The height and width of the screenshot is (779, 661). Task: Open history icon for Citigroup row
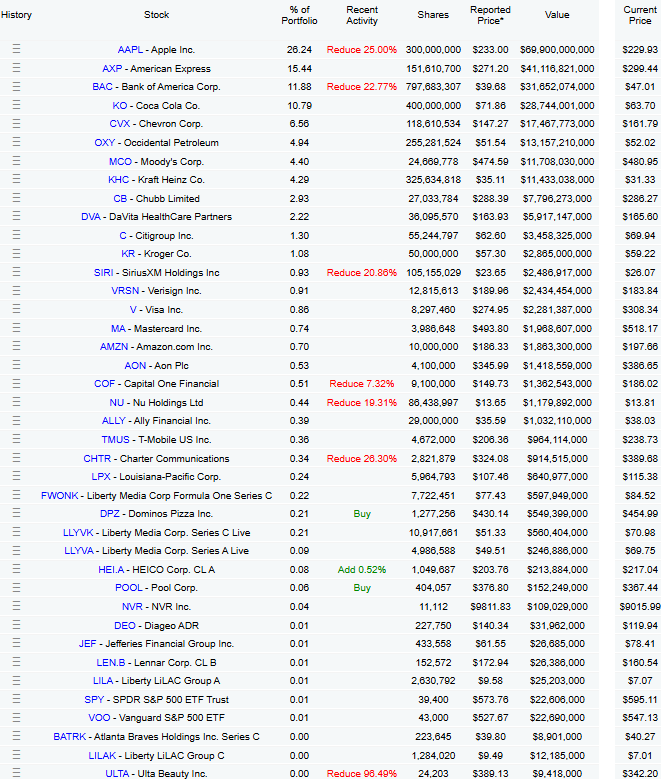(x=16, y=235)
